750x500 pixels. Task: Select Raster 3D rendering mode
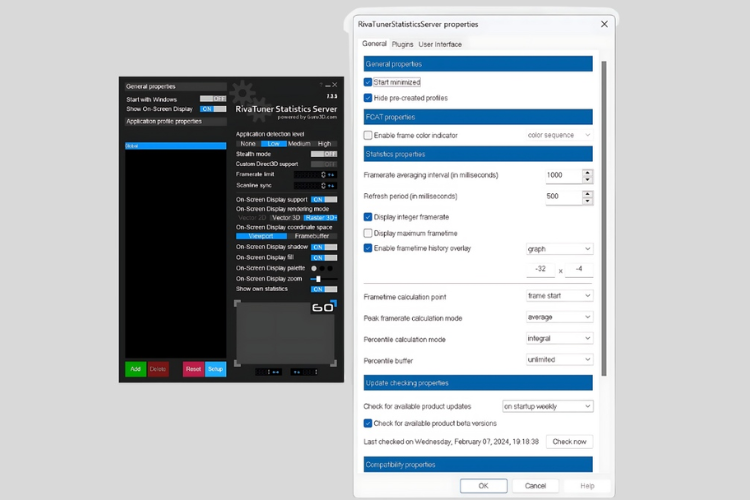(320, 218)
